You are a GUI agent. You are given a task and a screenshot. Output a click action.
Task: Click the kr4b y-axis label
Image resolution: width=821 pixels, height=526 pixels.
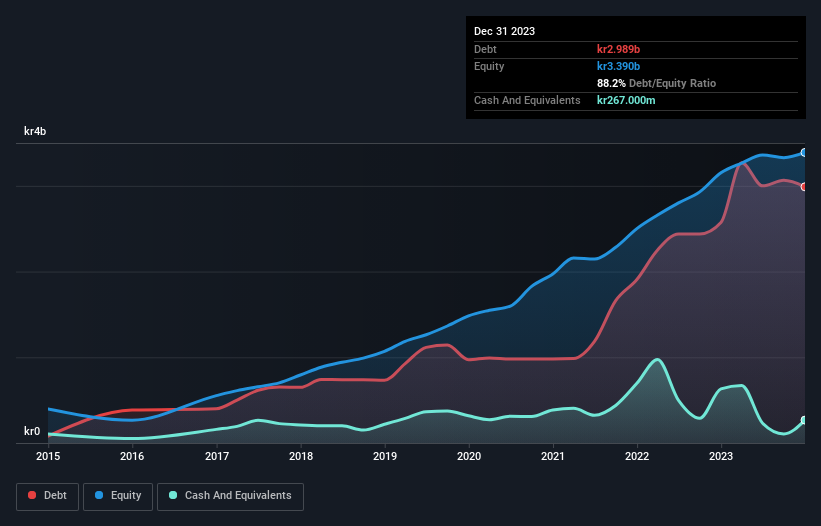coord(35,131)
